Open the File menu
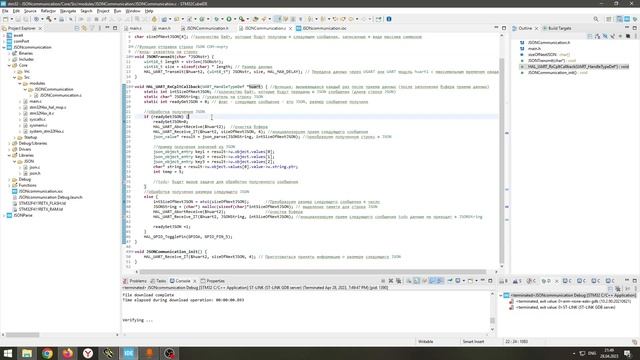This screenshot has height=360, width=640. 5,11
